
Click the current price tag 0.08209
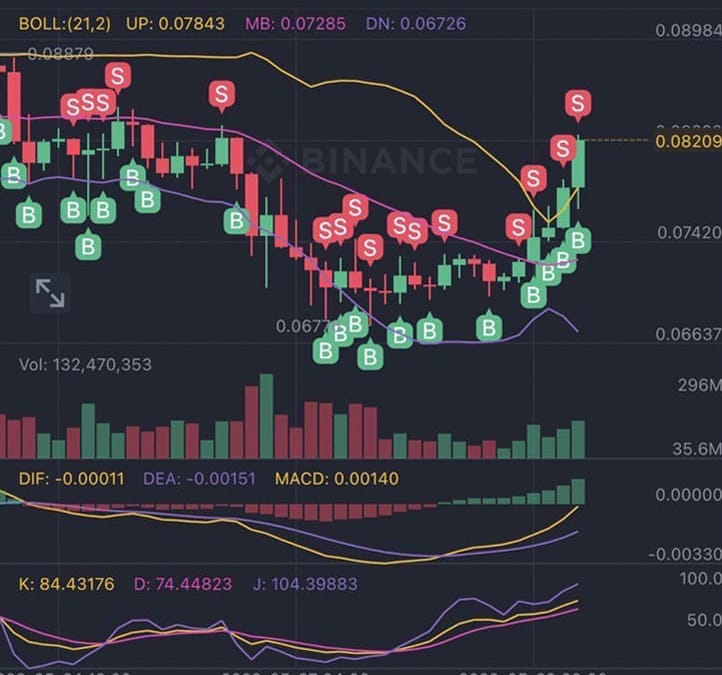click(x=687, y=142)
